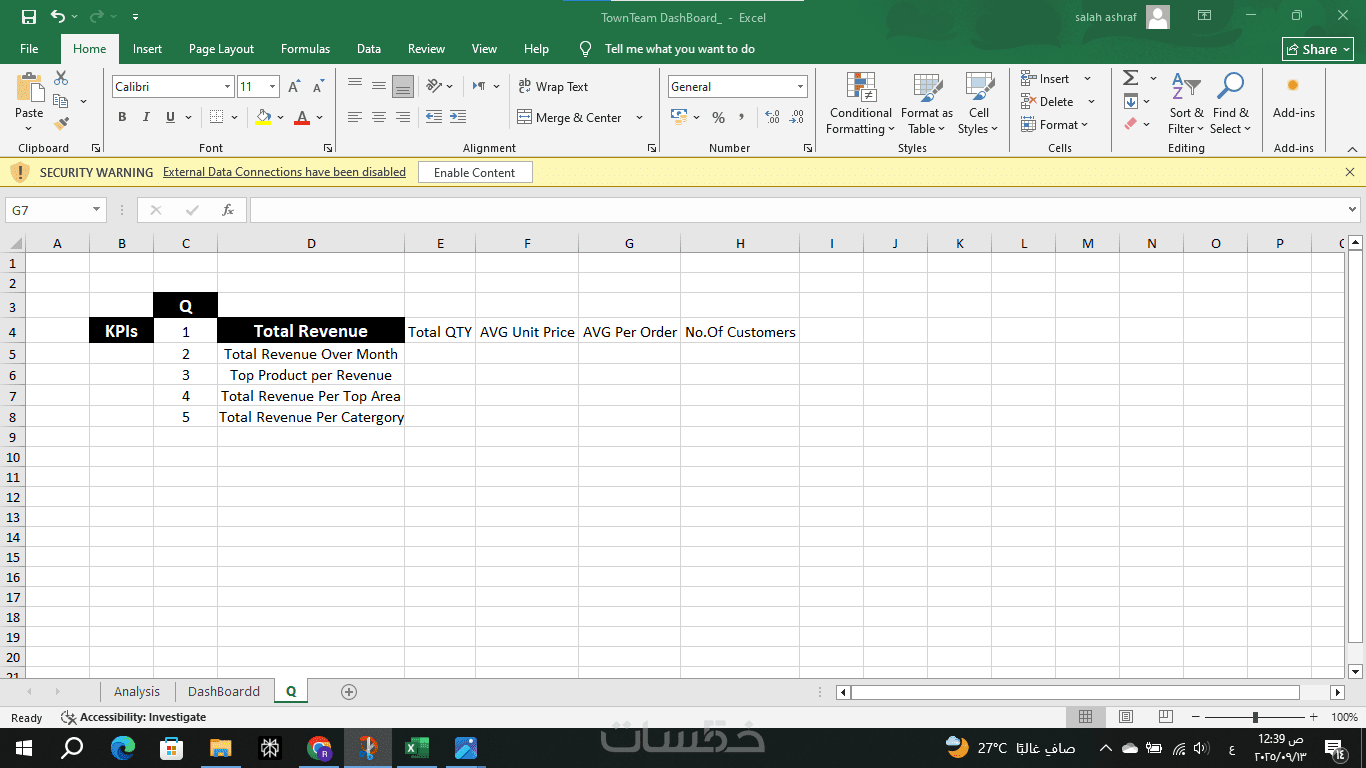Switch to the DashBoardd sheet tab
The image size is (1366, 768).
click(x=224, y=691)
